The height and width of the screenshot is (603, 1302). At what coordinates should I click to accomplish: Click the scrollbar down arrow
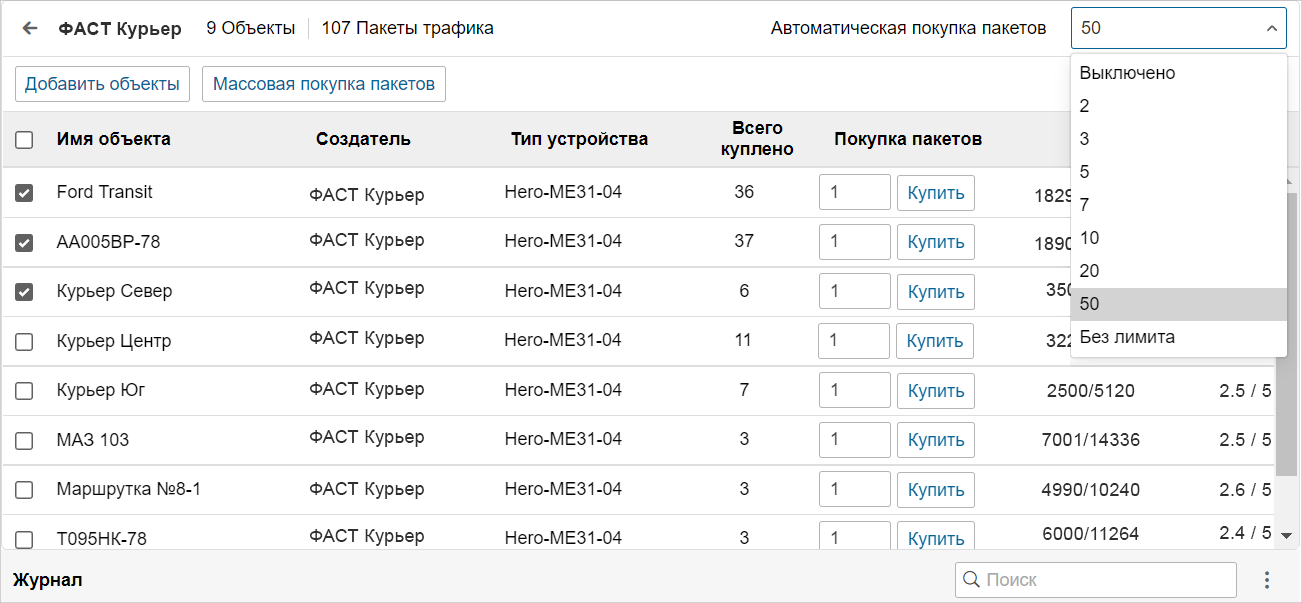coord(1287,536)
